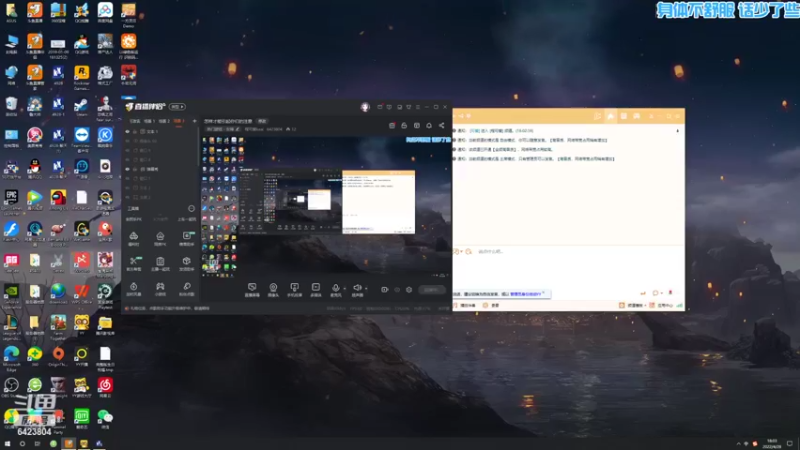
Task: Expand the emoji dropdown arrow in chat window
Action: pos(462,252)
